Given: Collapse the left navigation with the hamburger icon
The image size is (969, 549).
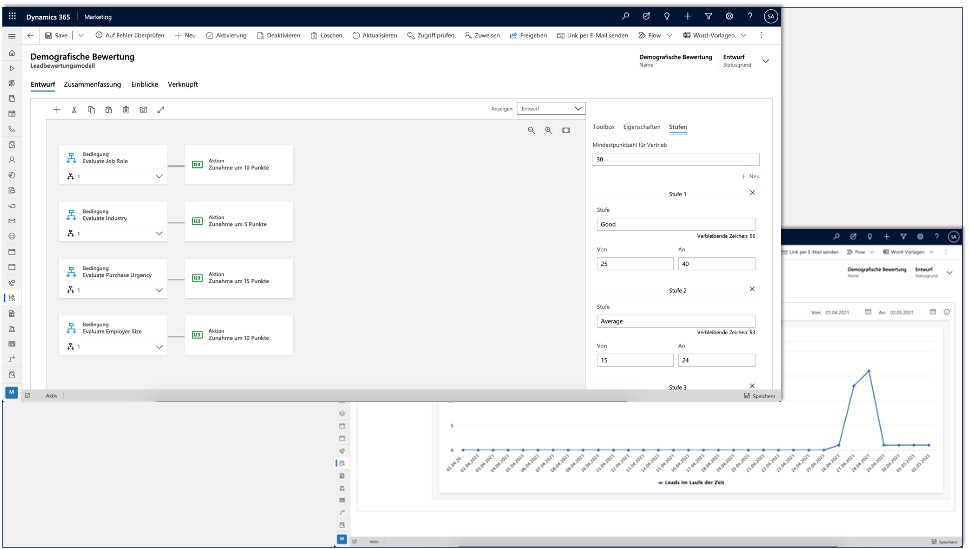Looking at the screenshot, I should (x=12, y=35).
